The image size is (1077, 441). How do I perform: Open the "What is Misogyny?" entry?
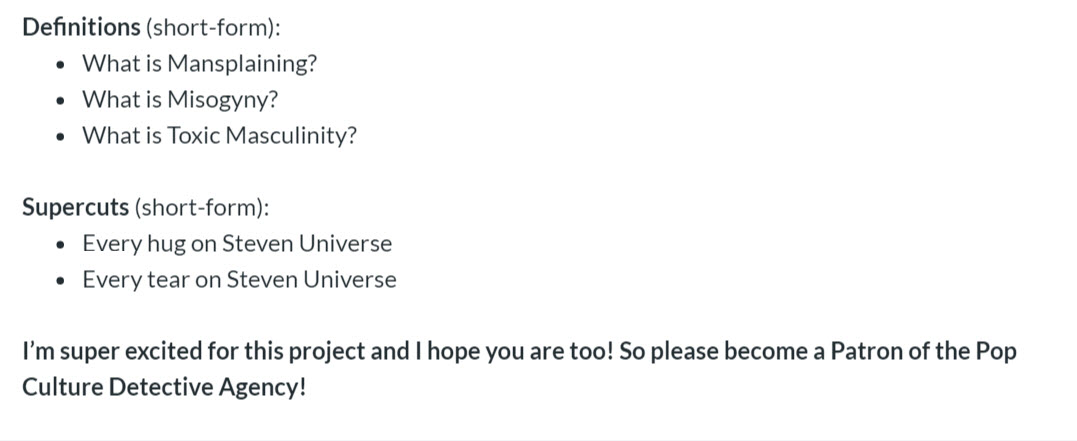(181, 100)
